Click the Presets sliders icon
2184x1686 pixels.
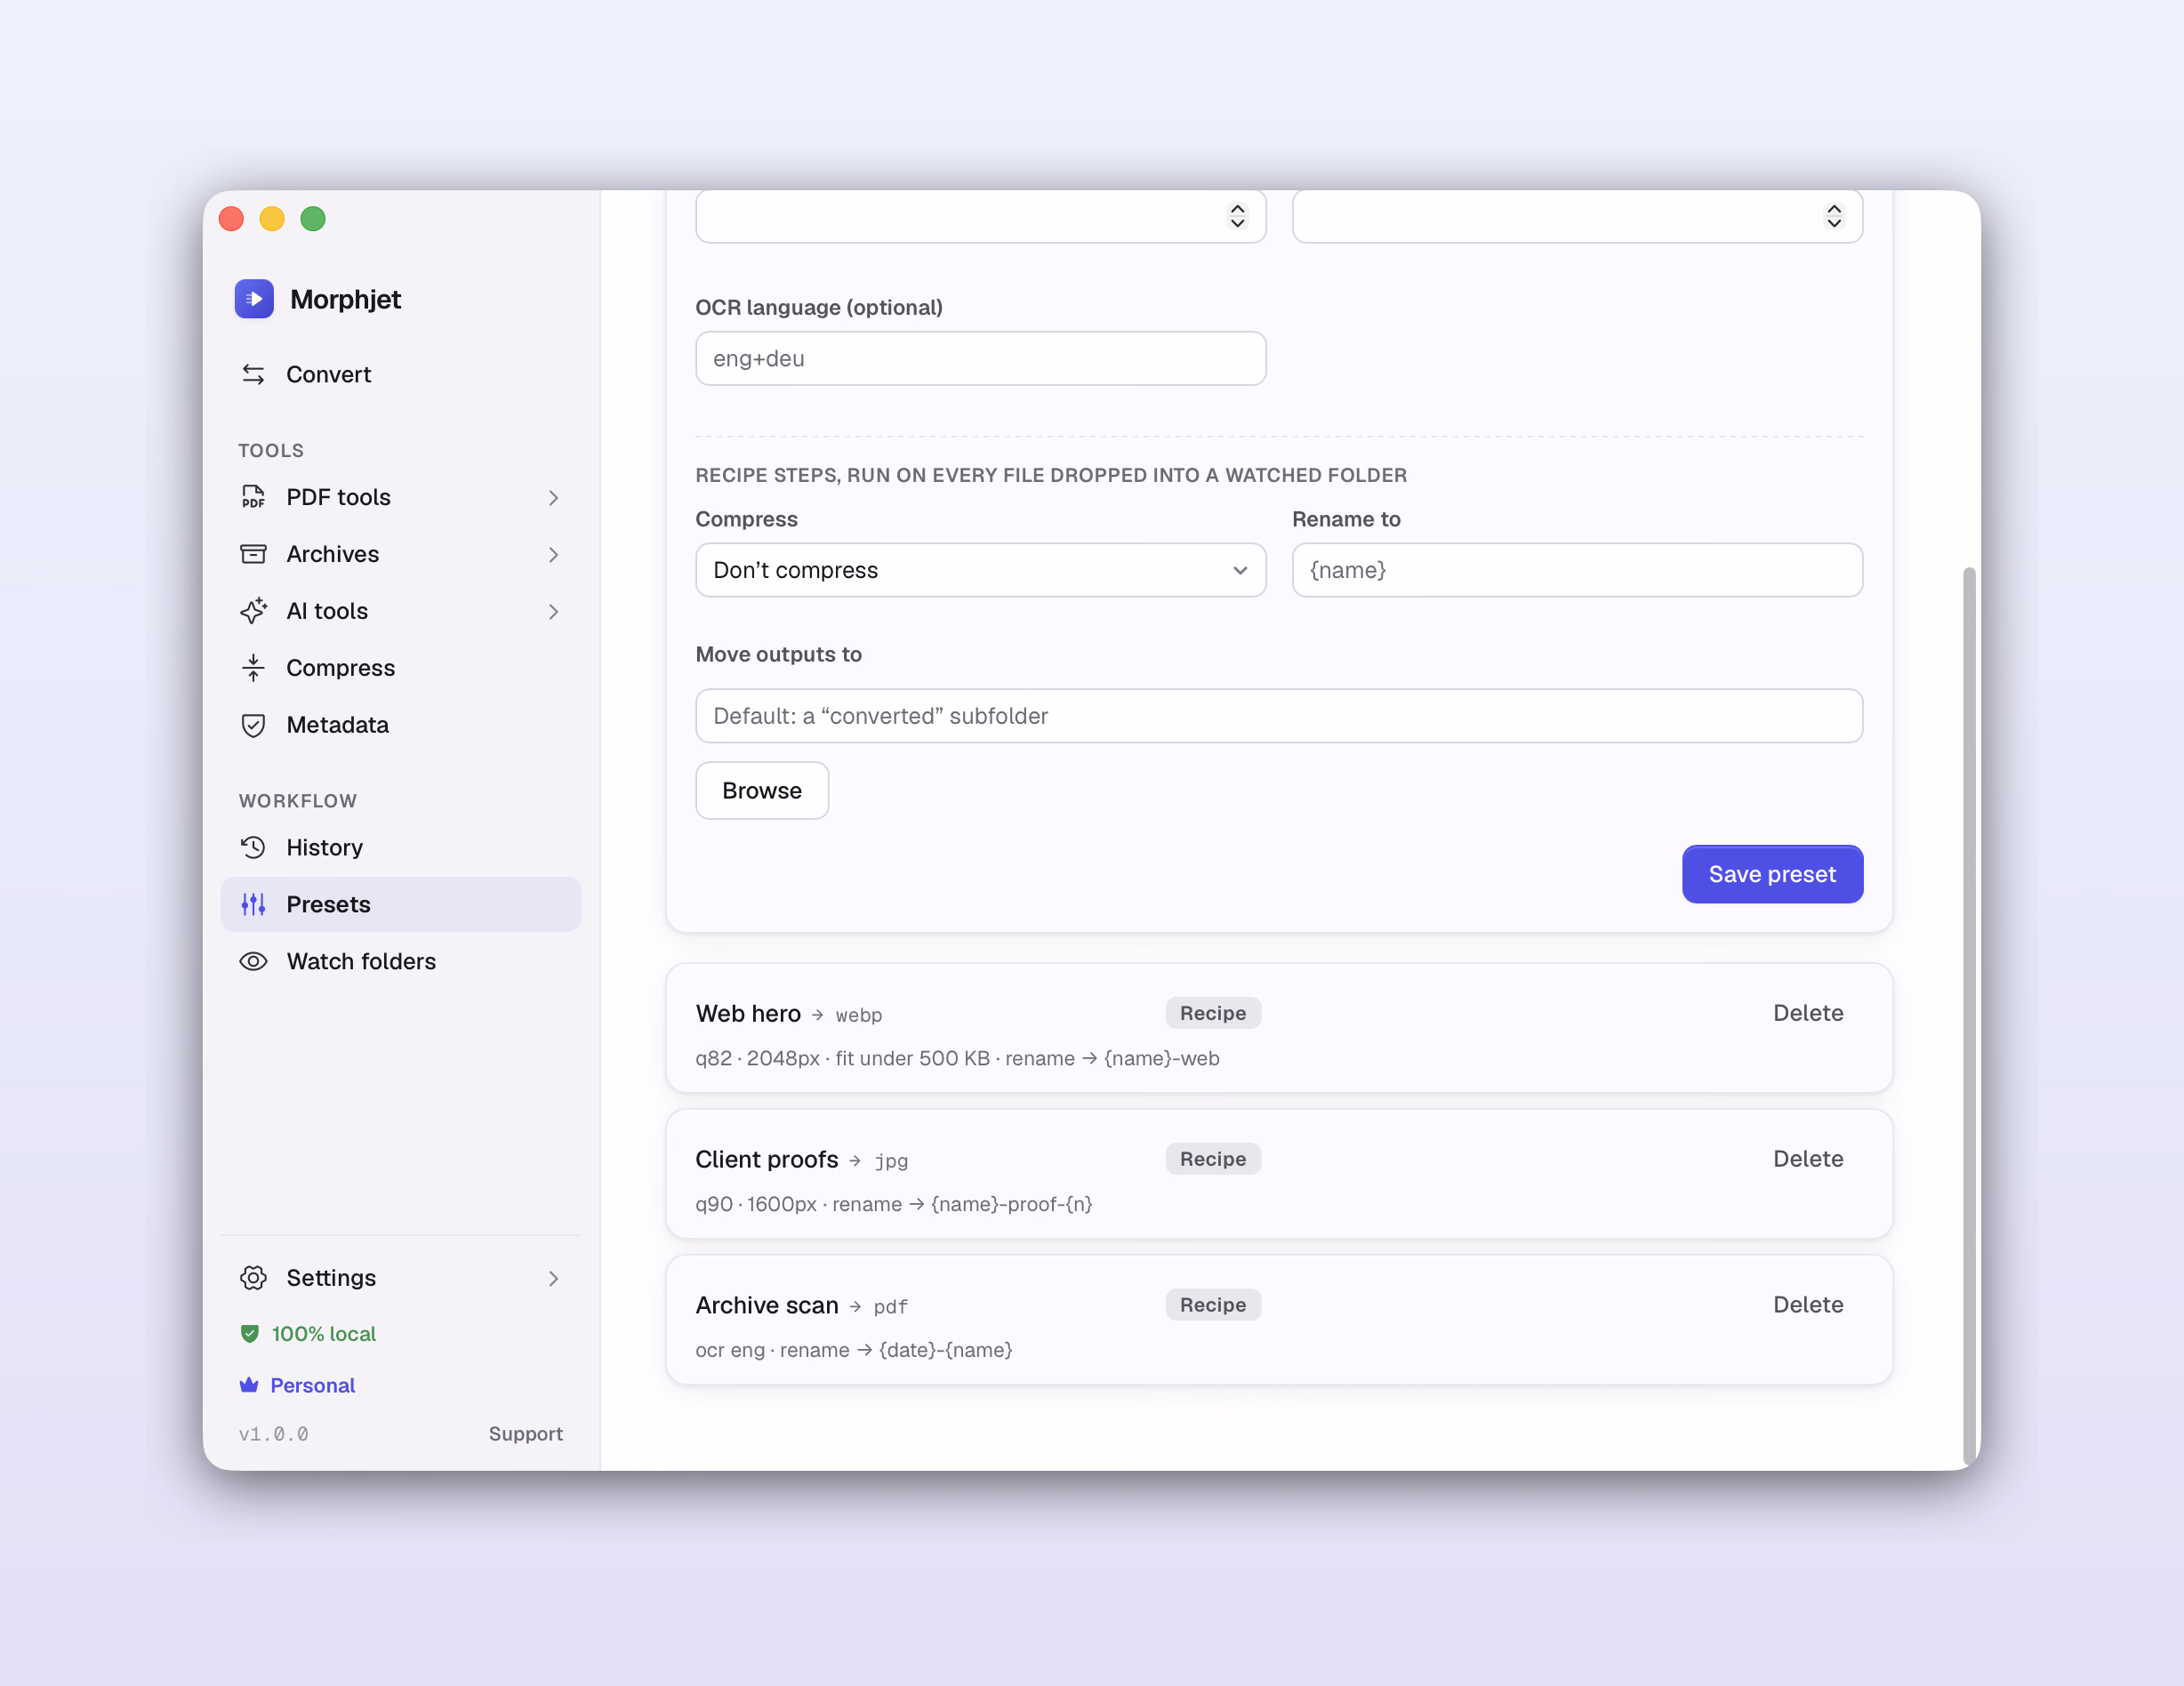tap(253, 904)
